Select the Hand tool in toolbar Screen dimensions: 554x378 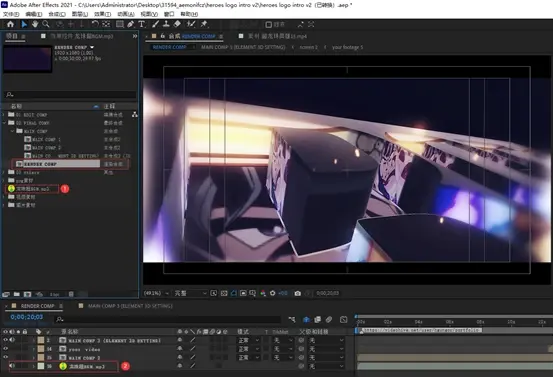pyautogui.click(x=35, y=24)
